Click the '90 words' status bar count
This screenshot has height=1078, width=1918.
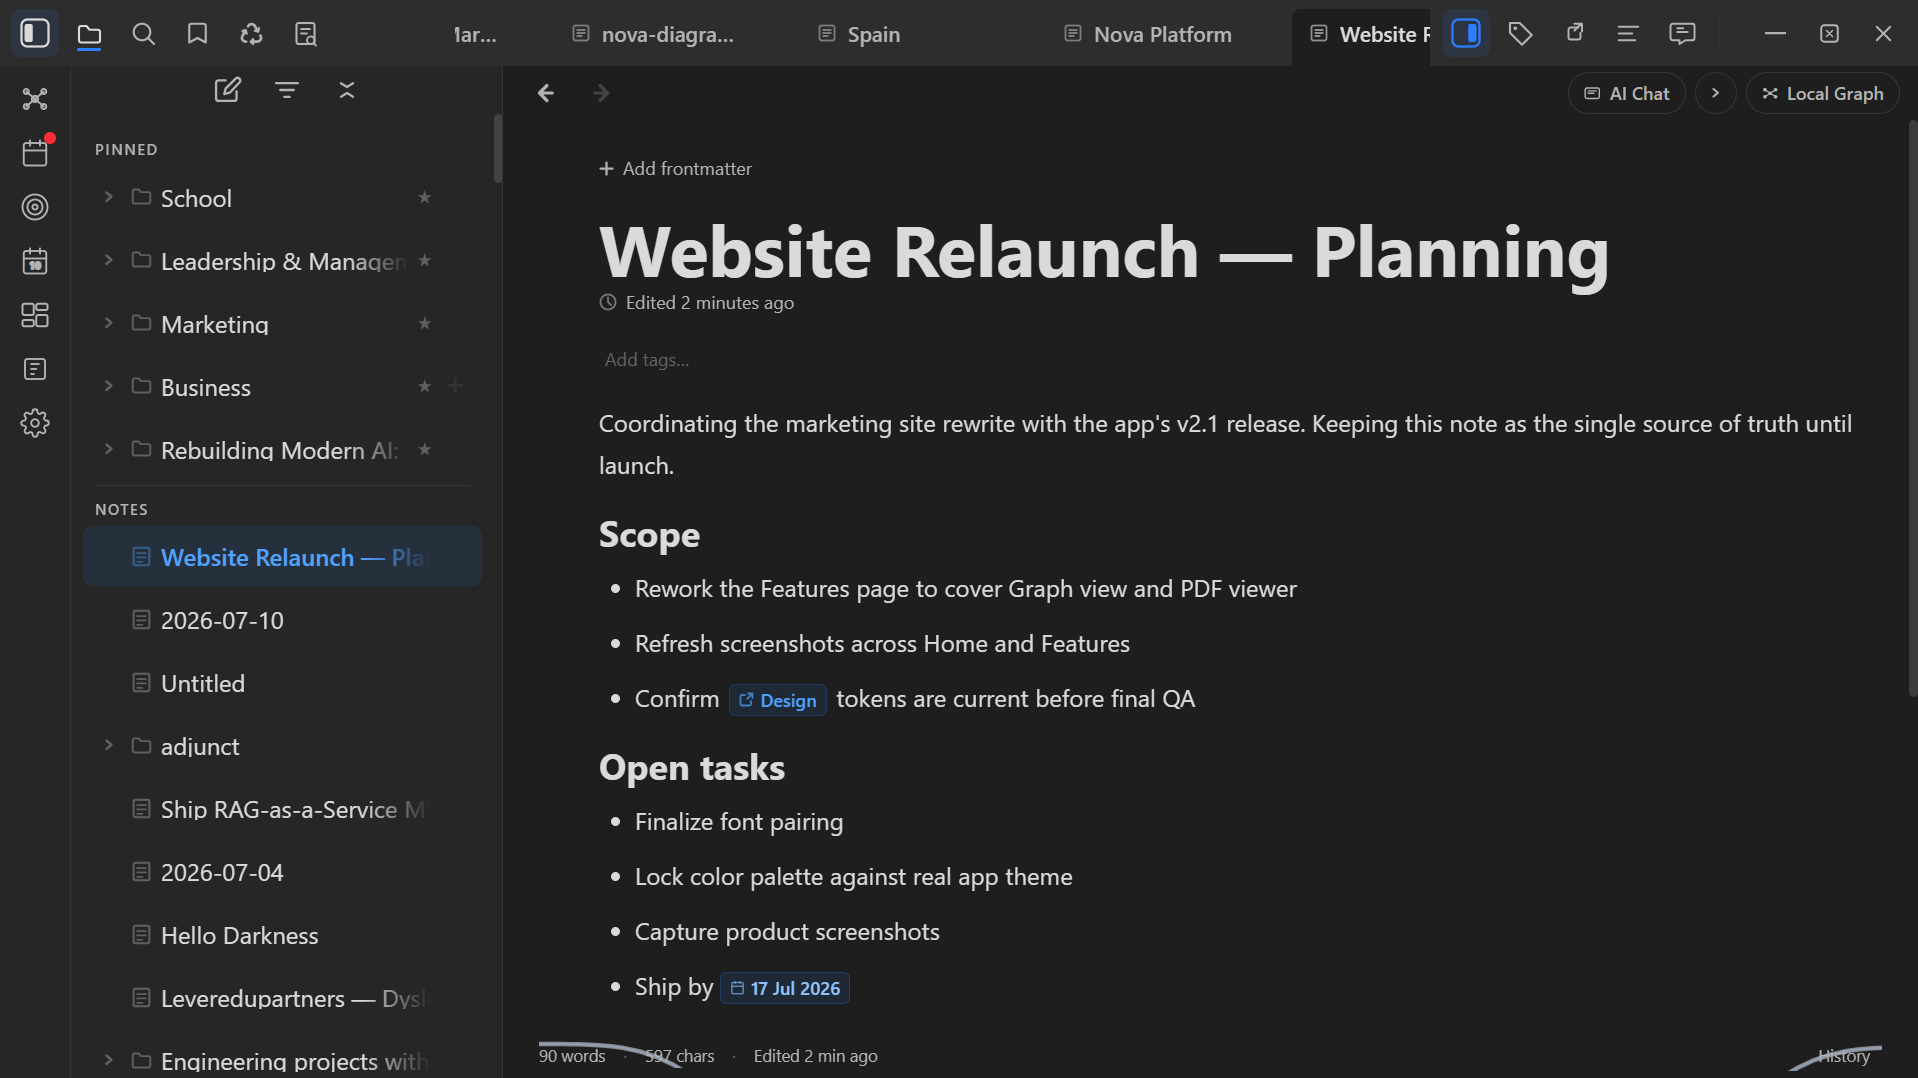coord(572,1056)
